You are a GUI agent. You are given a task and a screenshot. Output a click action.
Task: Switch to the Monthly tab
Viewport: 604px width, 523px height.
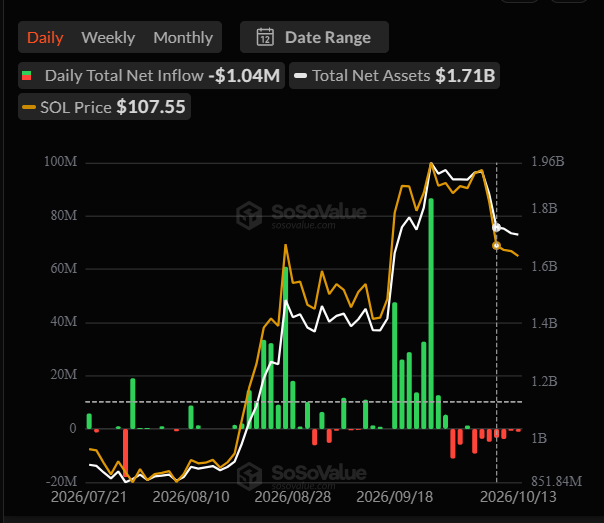tap(183, 38)
